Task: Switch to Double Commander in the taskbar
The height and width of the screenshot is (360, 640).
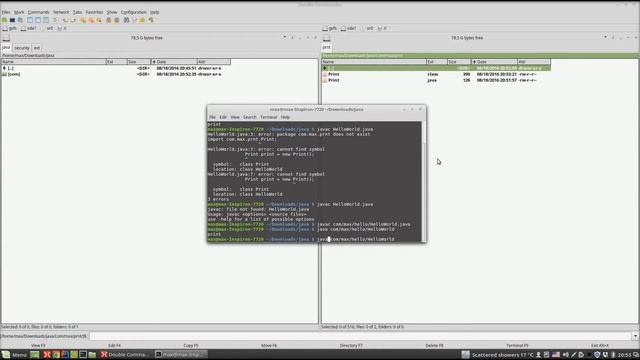Action: tap(126, 355)
